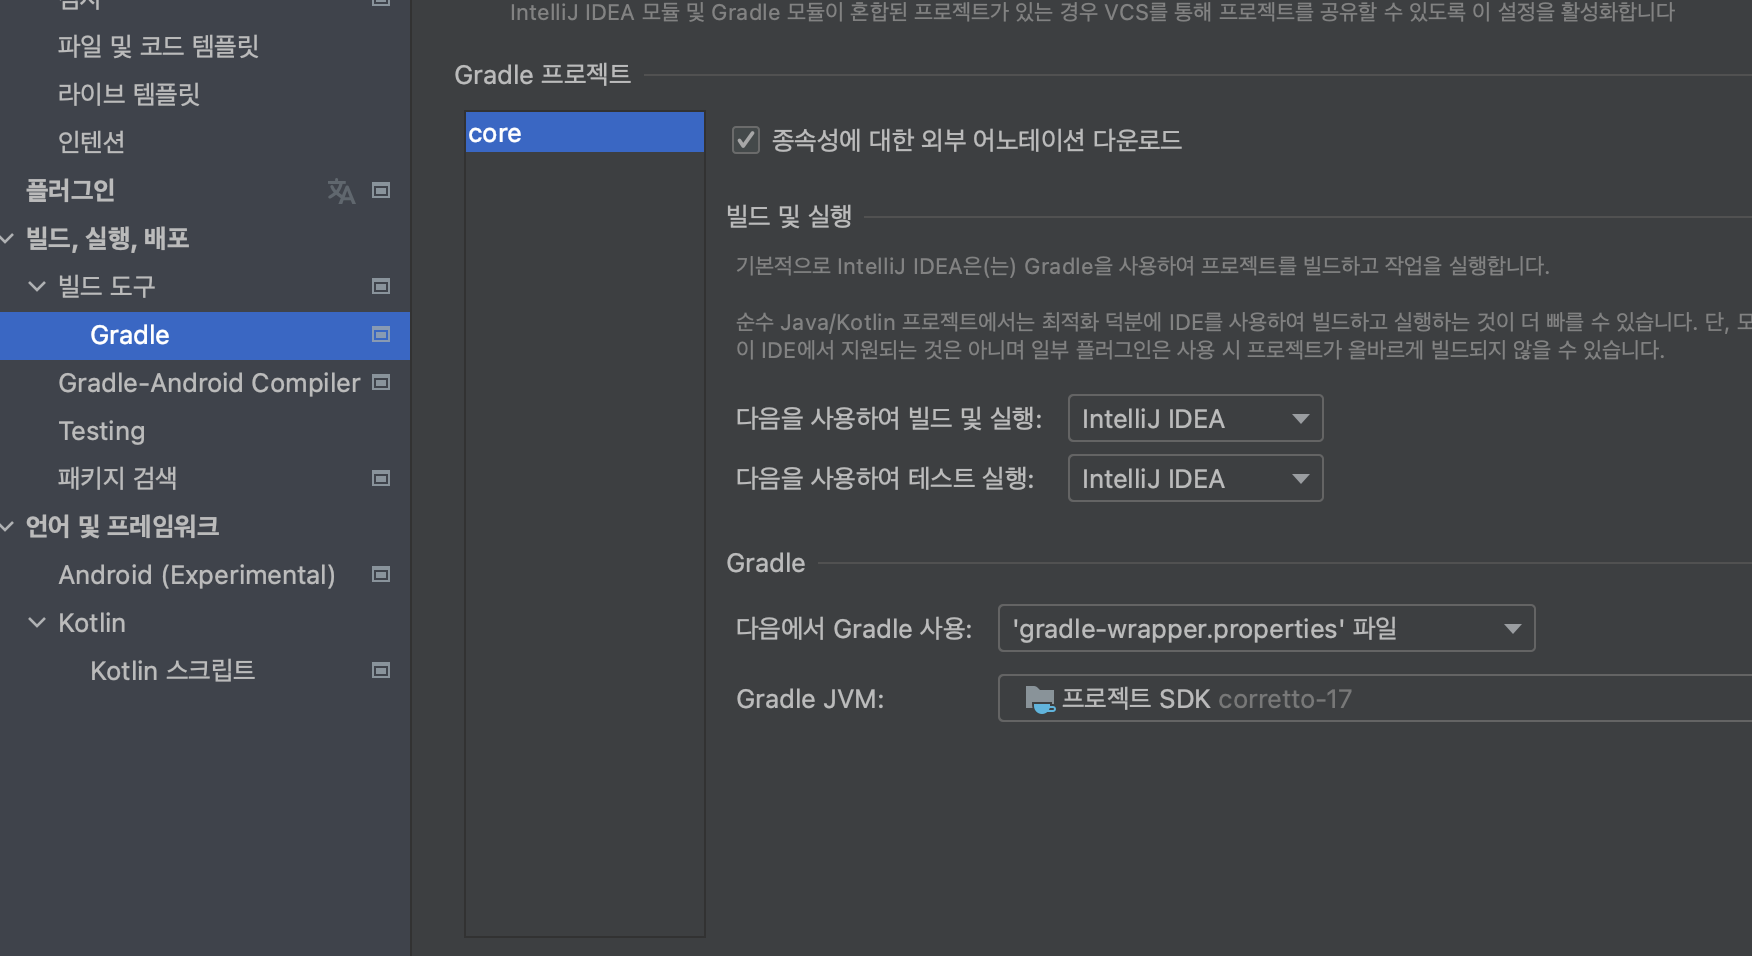Collapse the Kotlin tree node
The height and width of the screenshot is (956, 1752).
click(x=37, y=622)
